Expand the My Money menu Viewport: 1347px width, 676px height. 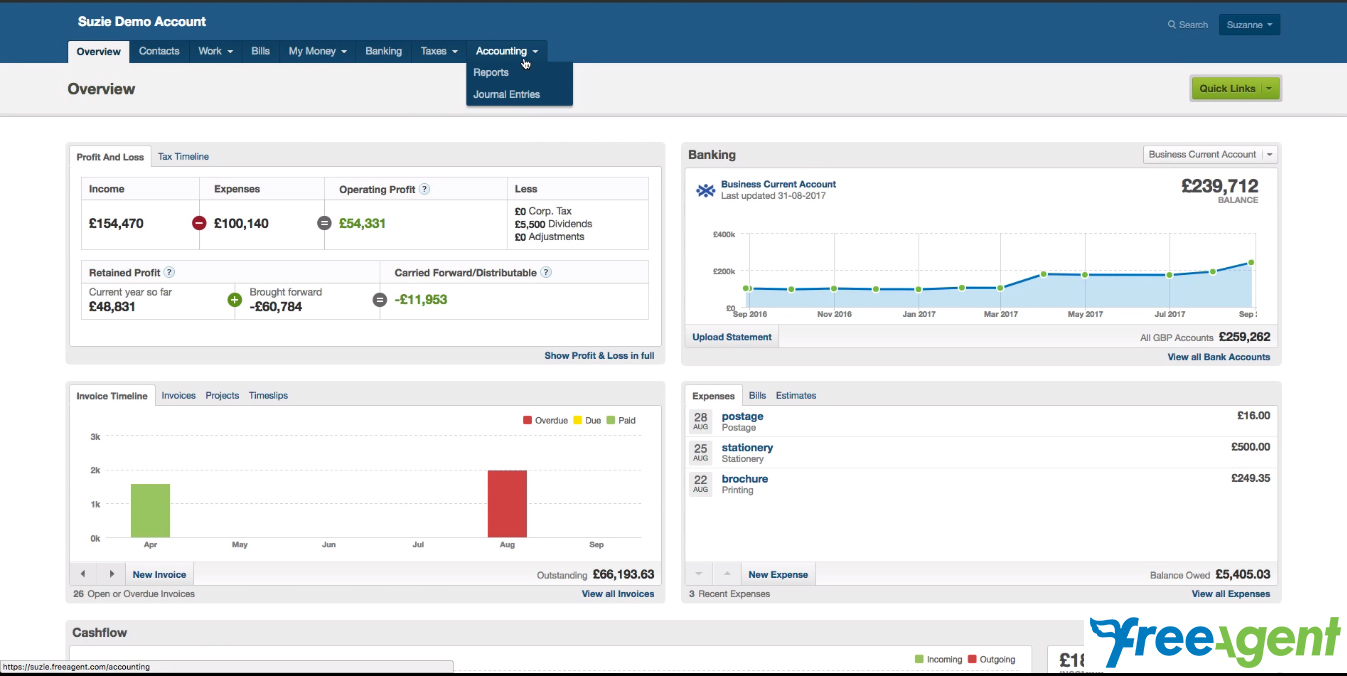click(x=318, y=51)
